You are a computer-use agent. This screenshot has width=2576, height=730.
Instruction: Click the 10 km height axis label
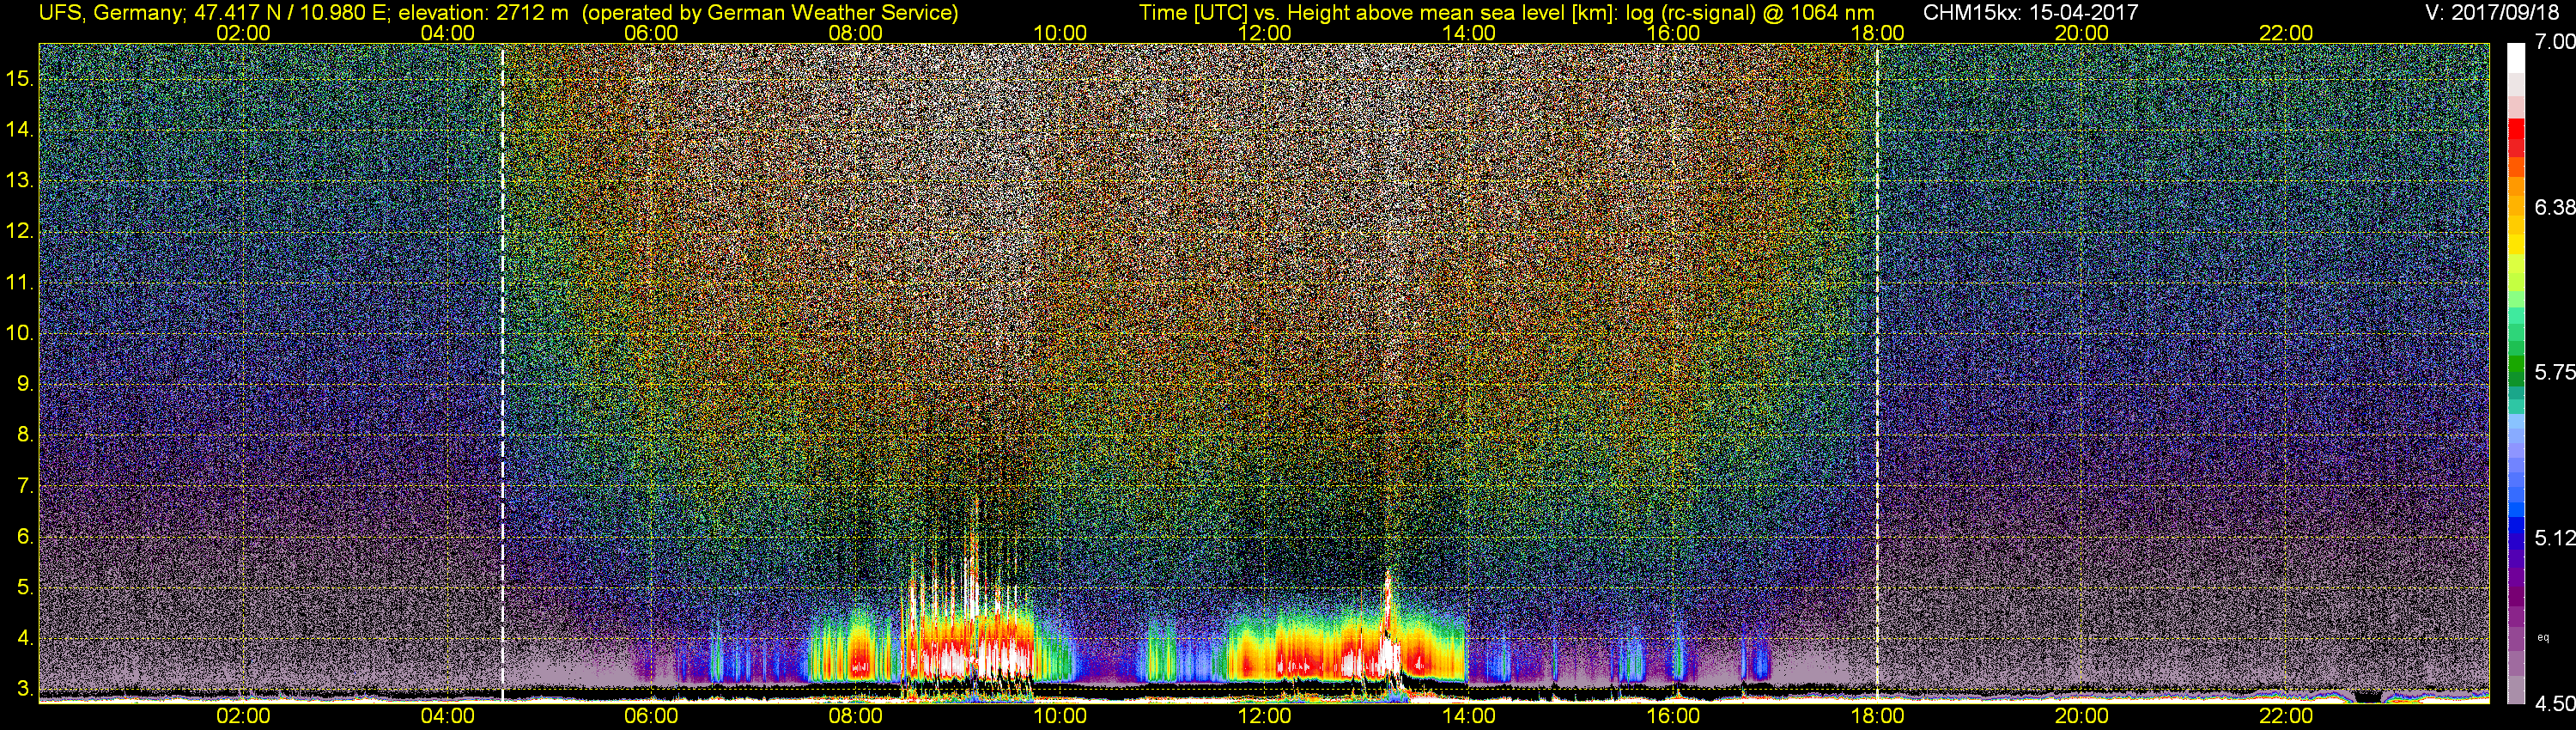19,333
